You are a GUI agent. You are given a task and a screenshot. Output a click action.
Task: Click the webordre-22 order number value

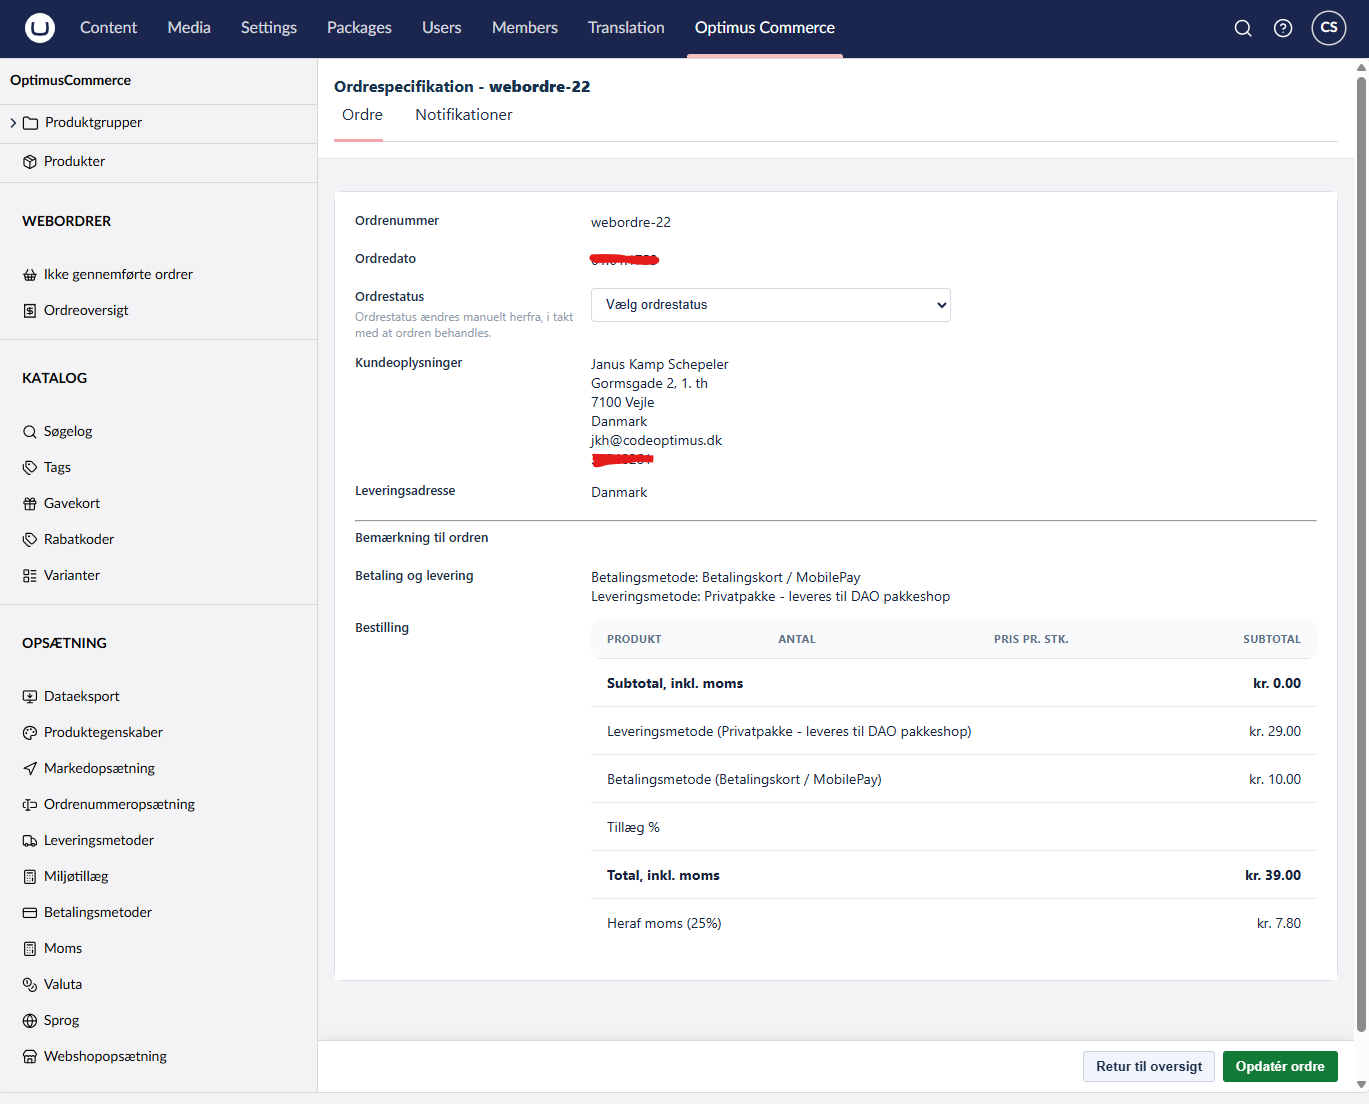tap(631, 223)
